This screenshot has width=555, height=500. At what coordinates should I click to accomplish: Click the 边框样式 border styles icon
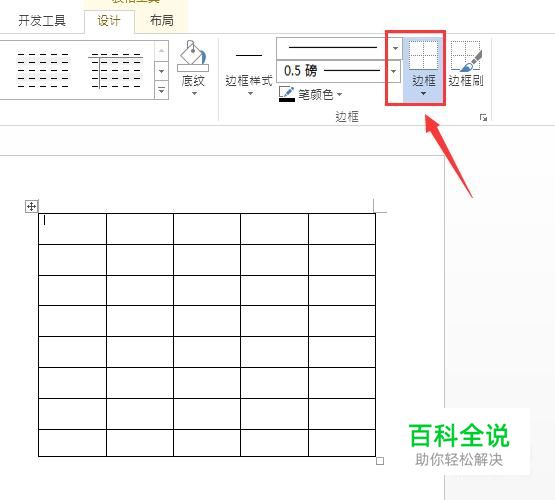click(249, 55)
